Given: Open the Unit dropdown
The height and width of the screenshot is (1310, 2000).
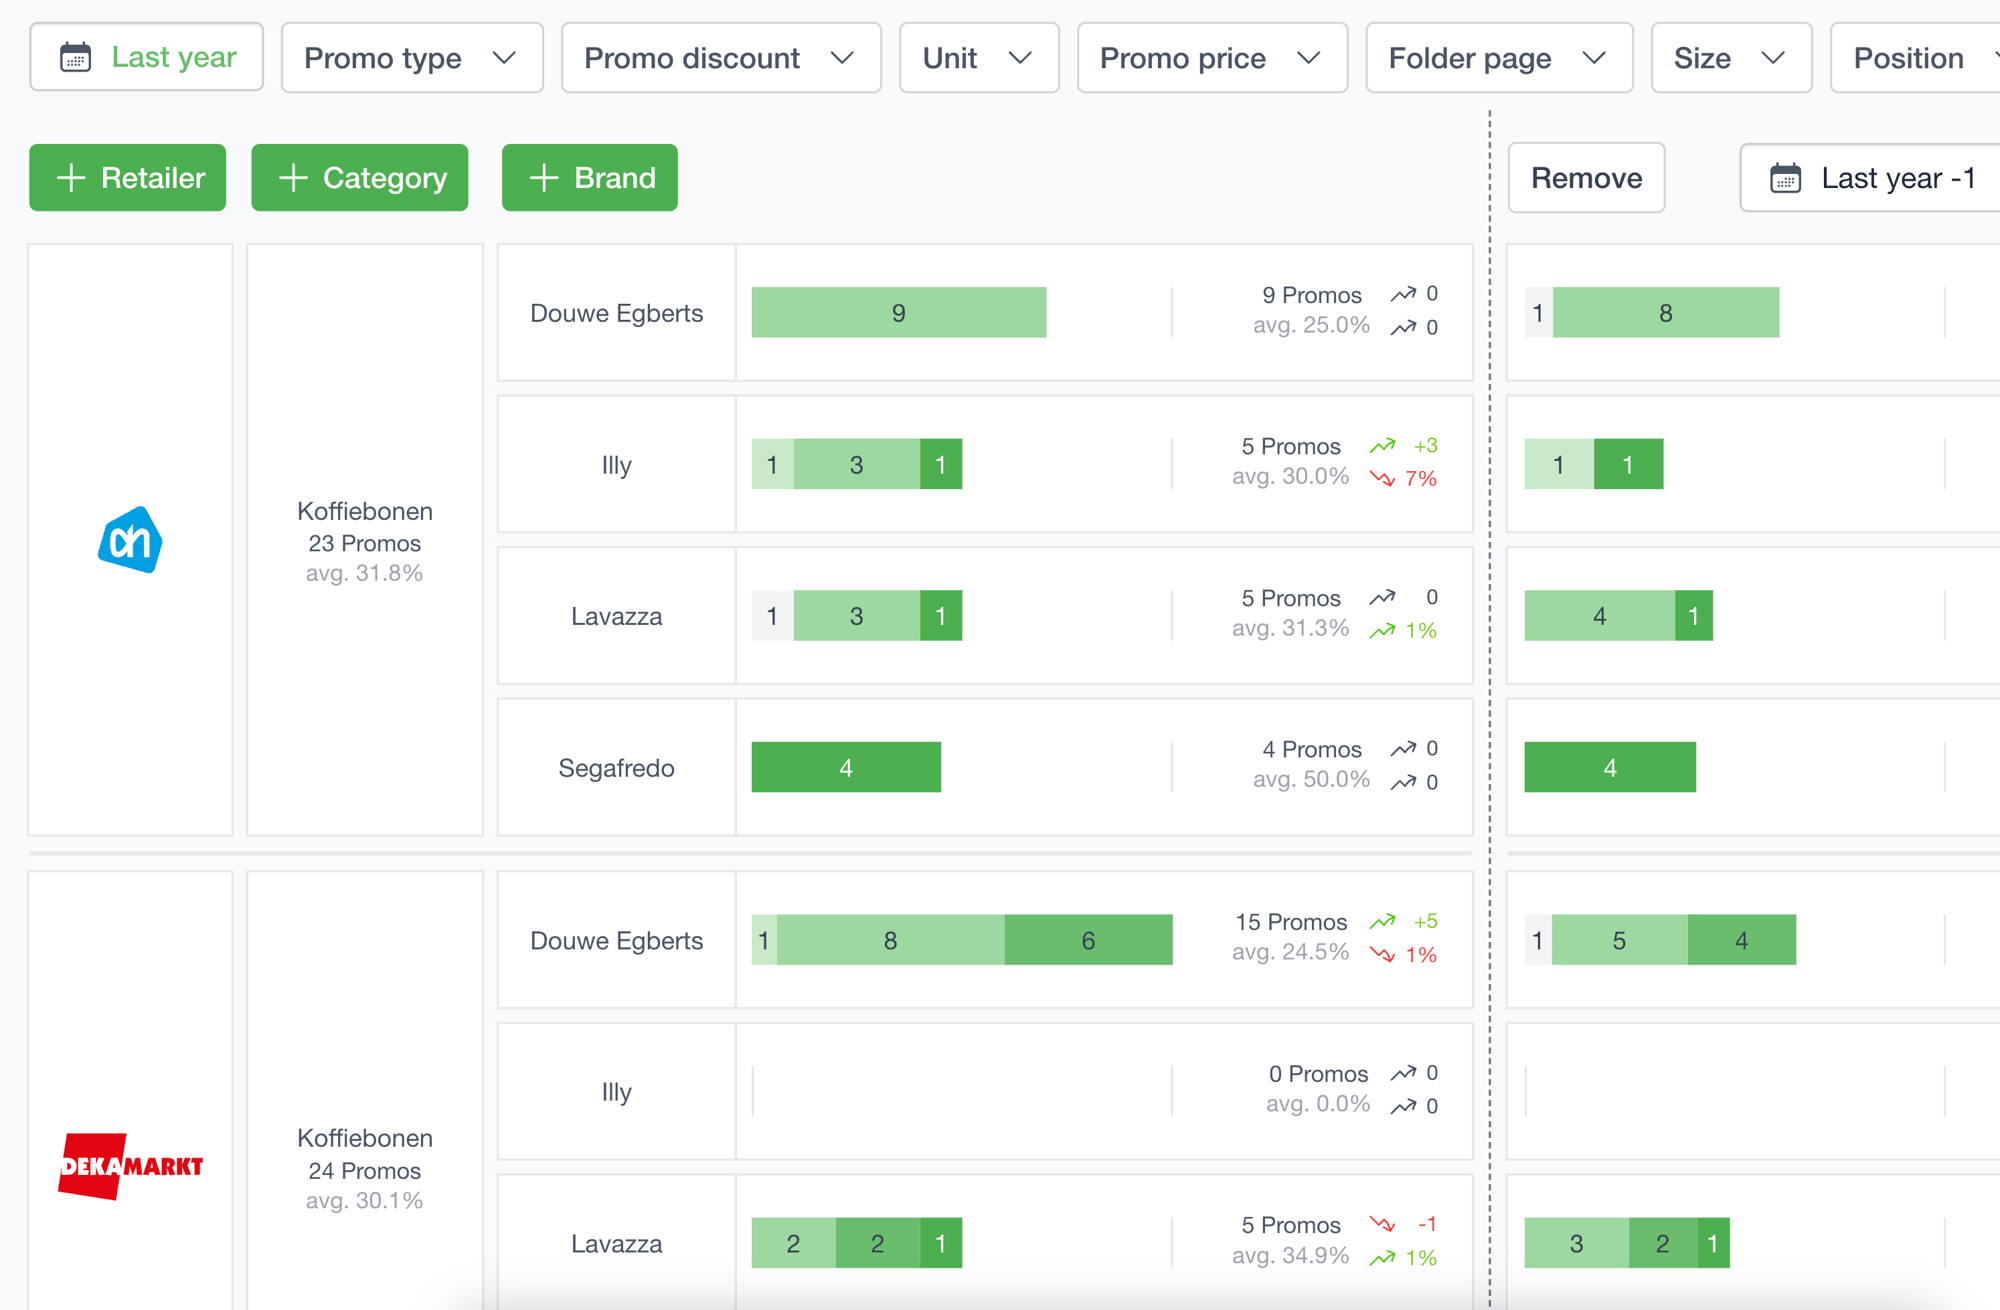Looking at the screenshot, I should 979,58.
